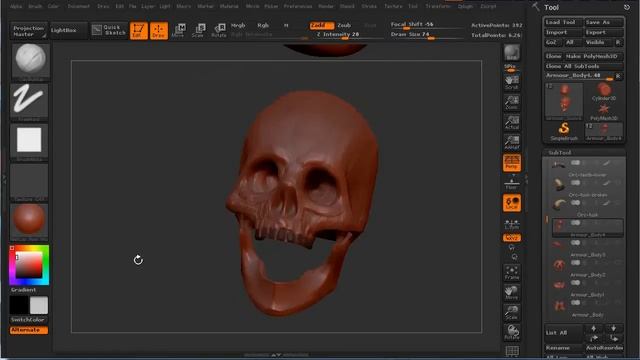Image resolution: width=640 pixels, height=360 pixels.
Task: Select the SimpleBrush tool icon
Action: coord(564,131)
